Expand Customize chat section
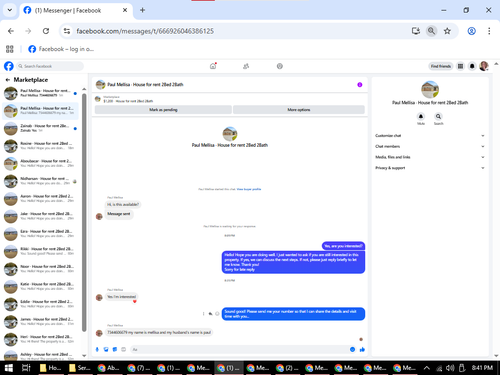500x375 pixels. click(x=430, y=136)
